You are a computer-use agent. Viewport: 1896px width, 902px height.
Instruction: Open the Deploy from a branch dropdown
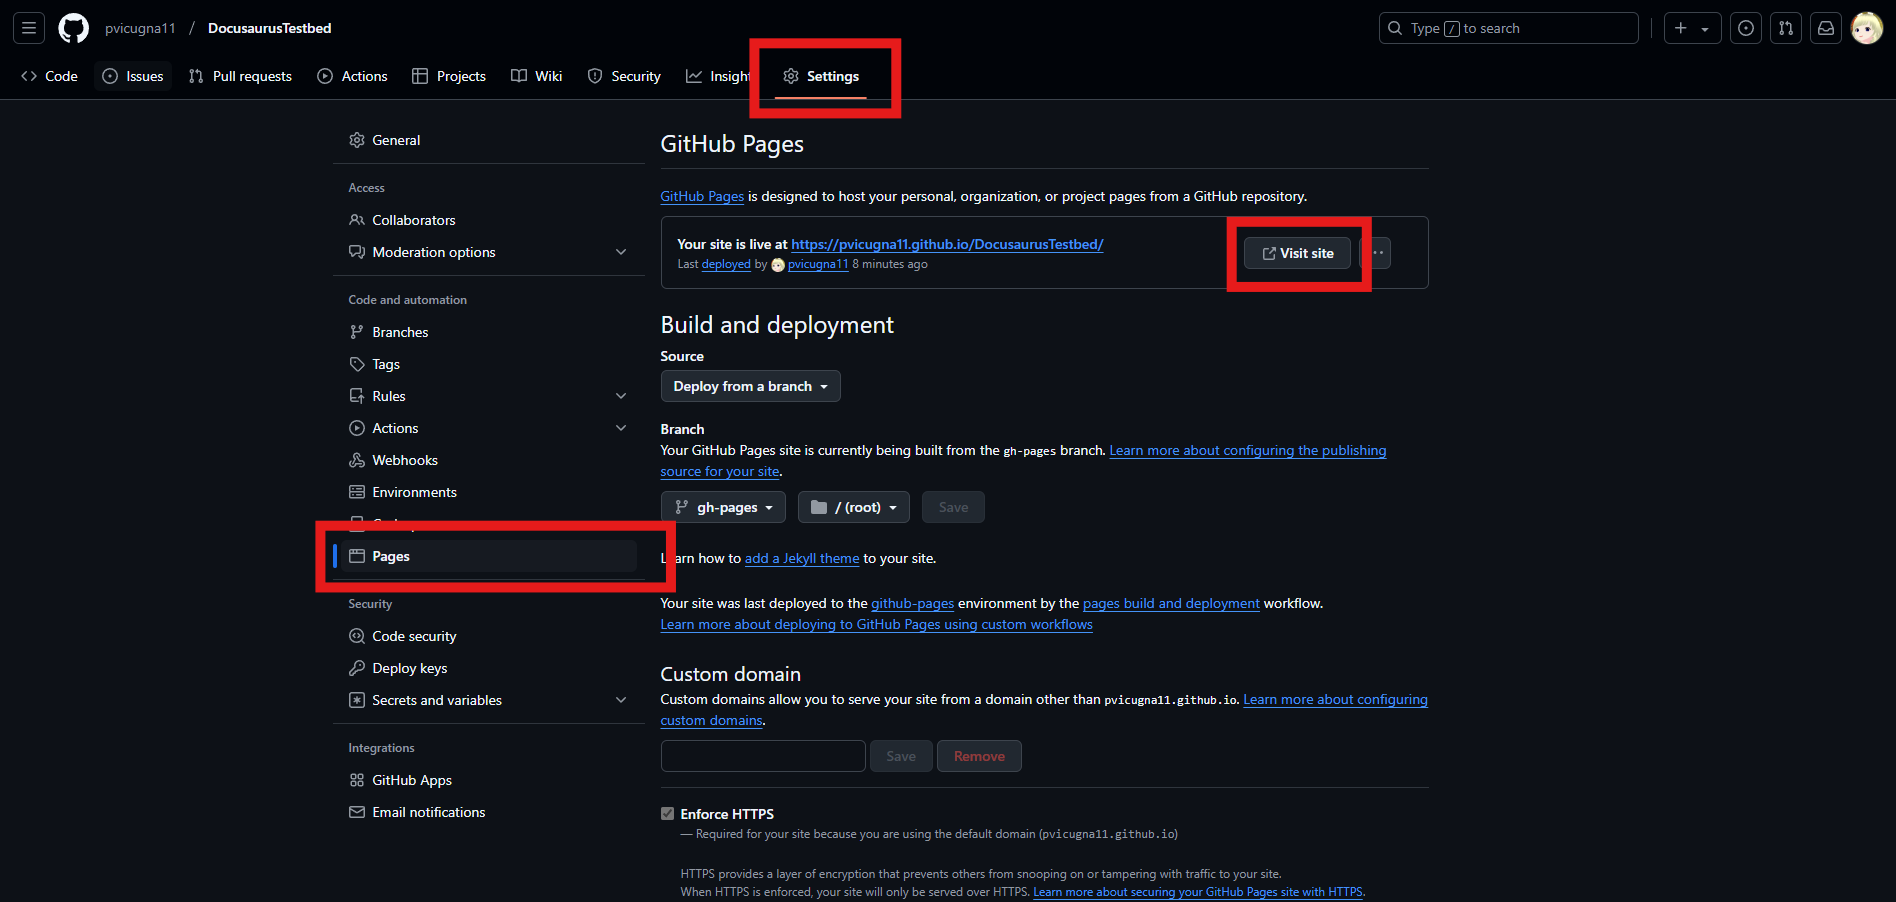click(750, 386)
